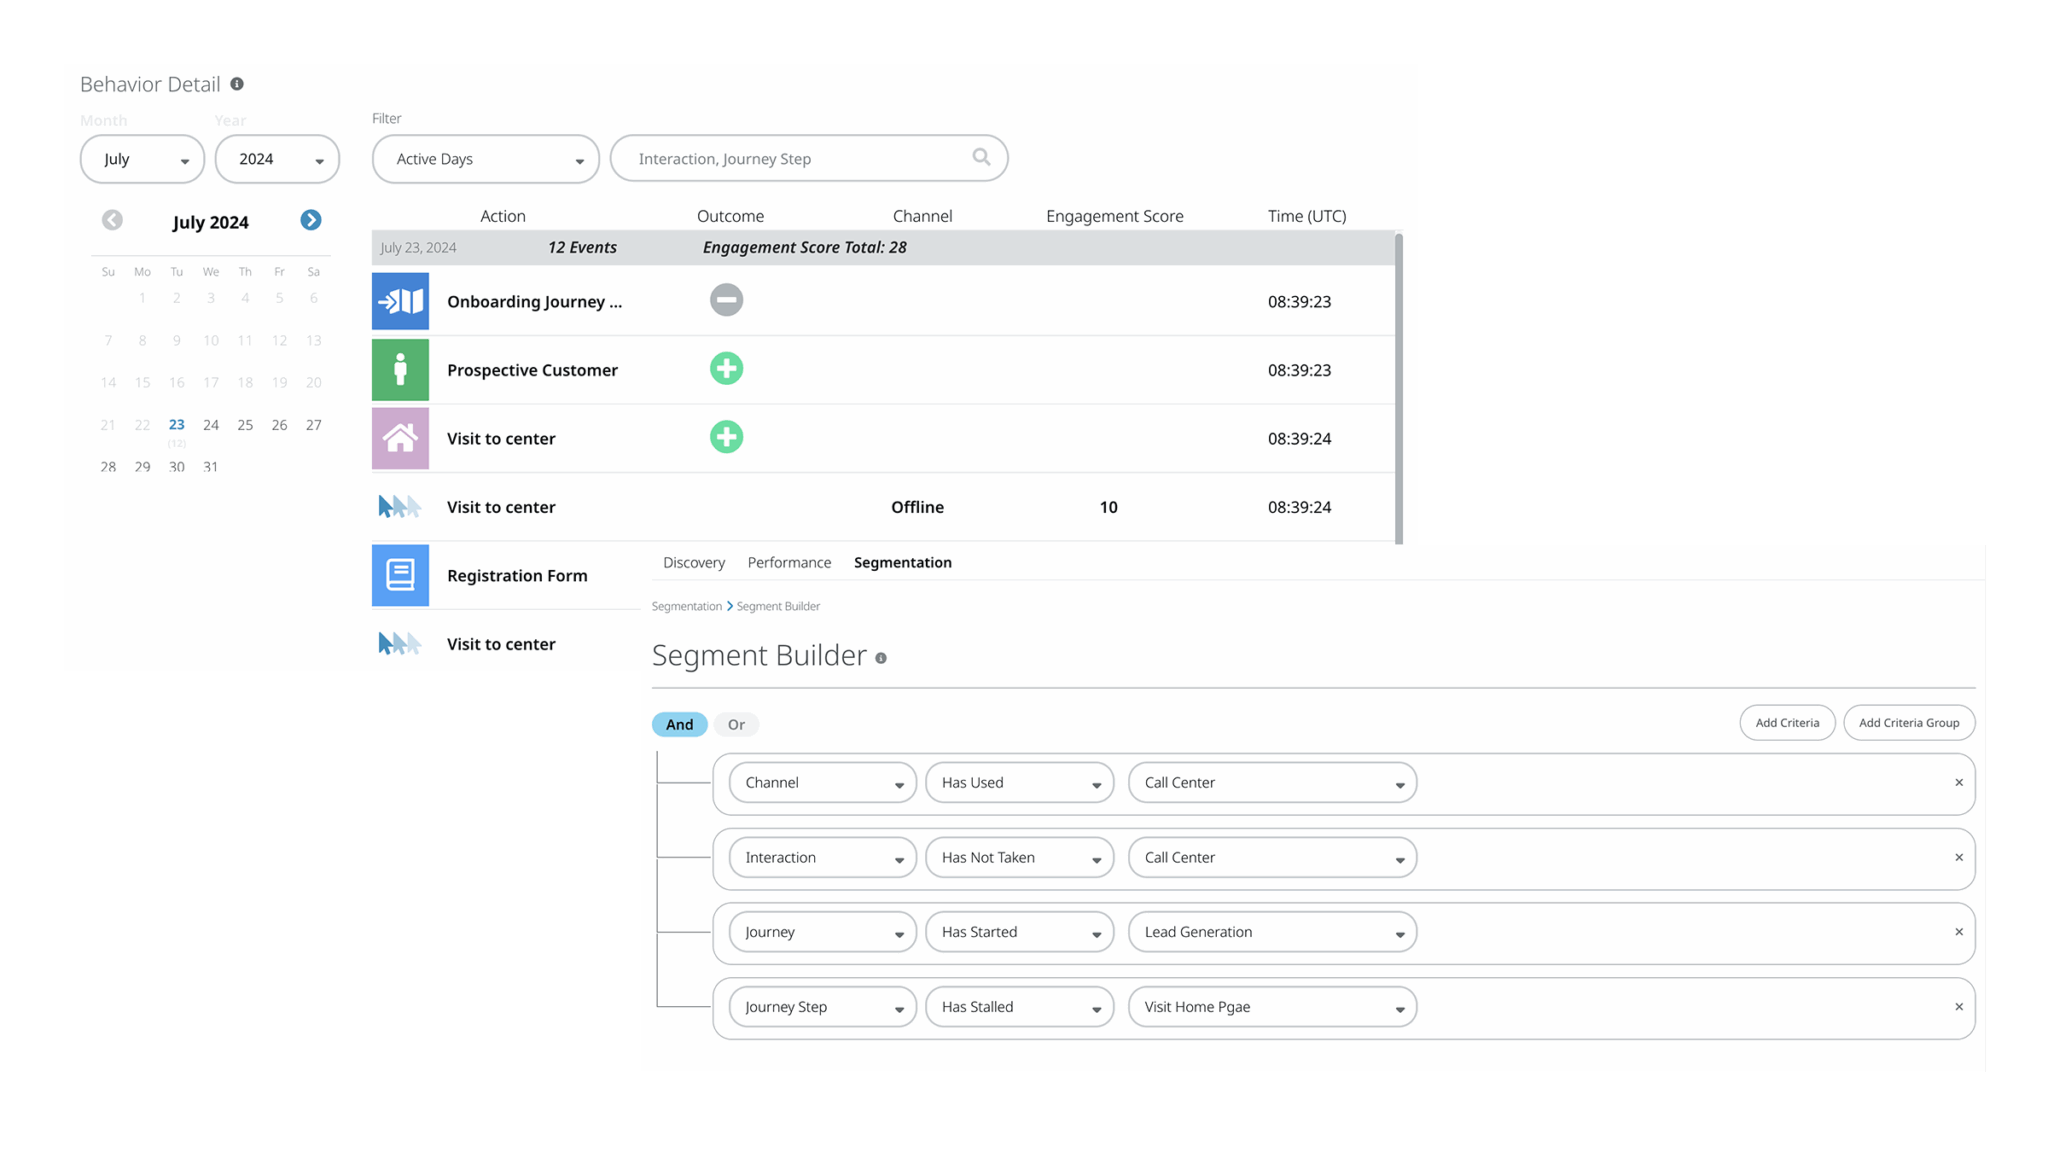Go to previous month in calendar

tap(112, 220)
